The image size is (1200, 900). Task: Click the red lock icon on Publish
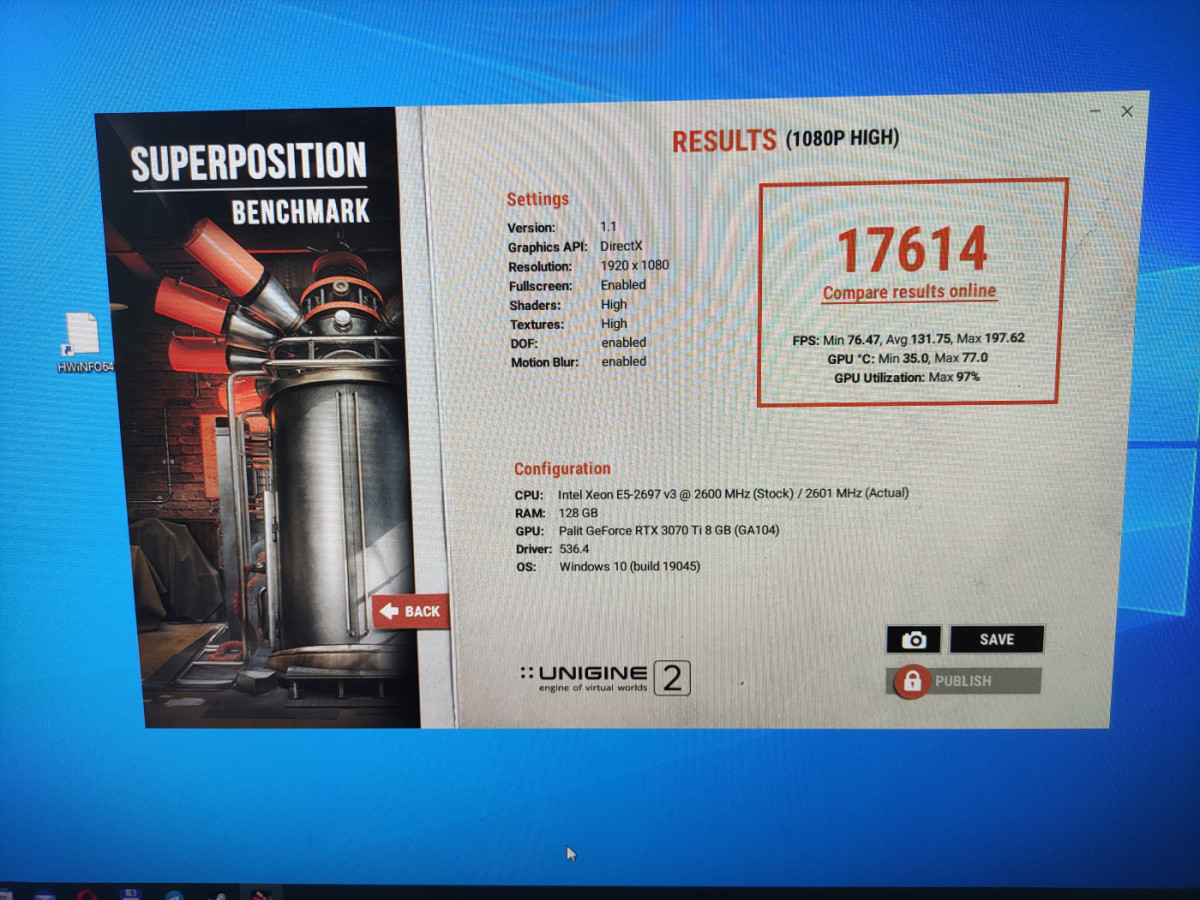(911, 682)
